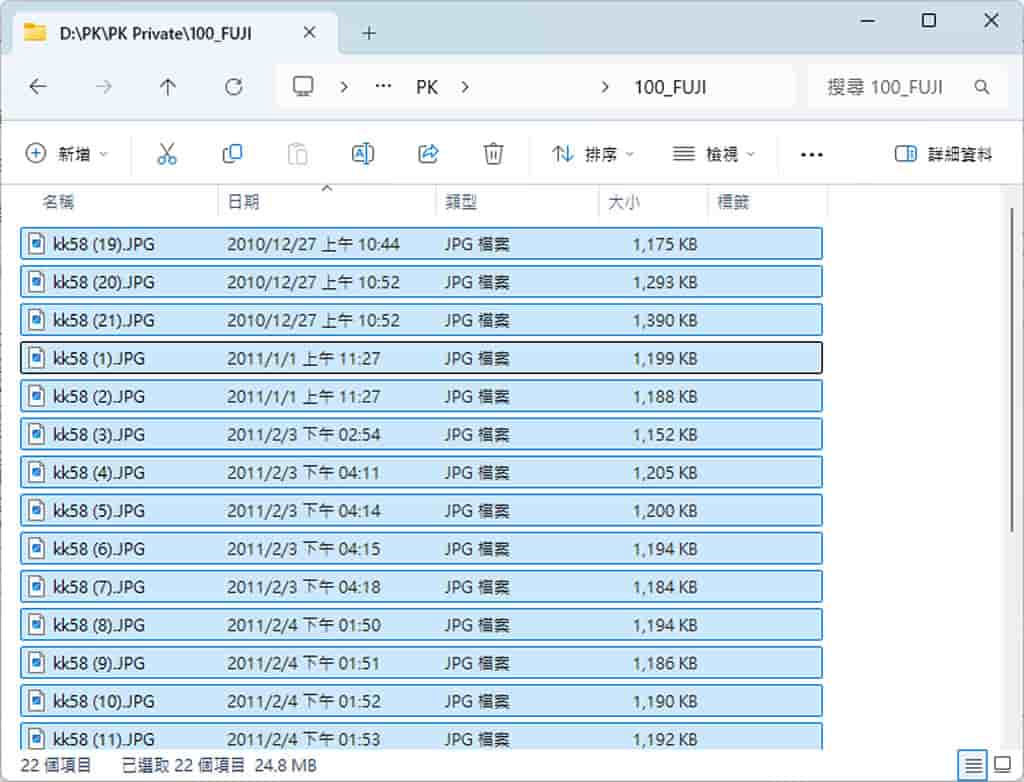Switch to details view icon in status bar
The image size is (1024, 782).
tap(972, 764)
